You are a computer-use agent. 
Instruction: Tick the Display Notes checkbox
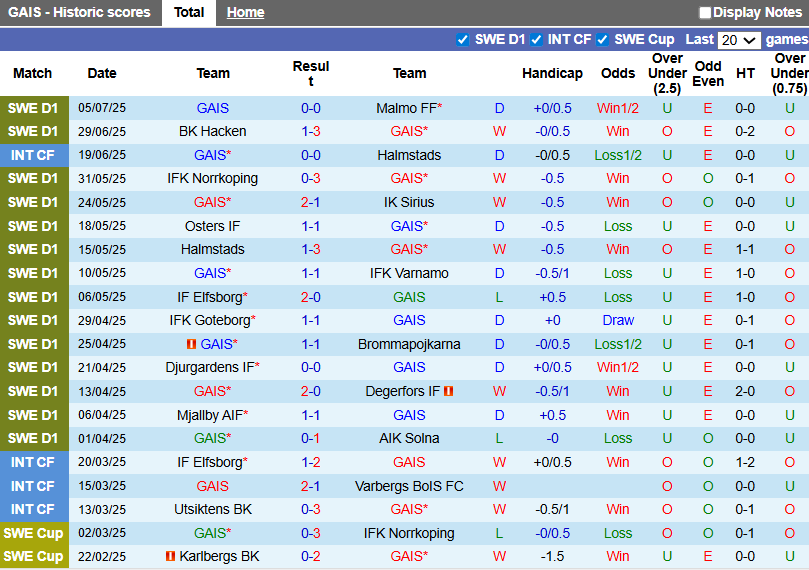coord(705,12)
